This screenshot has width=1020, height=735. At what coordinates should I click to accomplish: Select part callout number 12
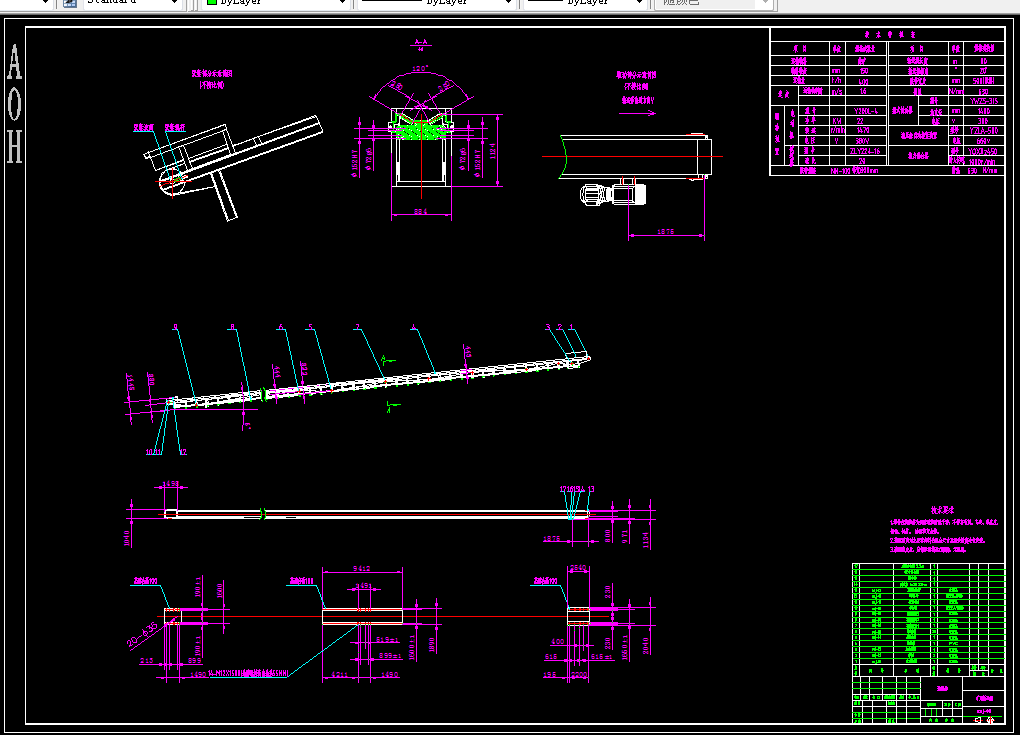[x=183, y=452]
